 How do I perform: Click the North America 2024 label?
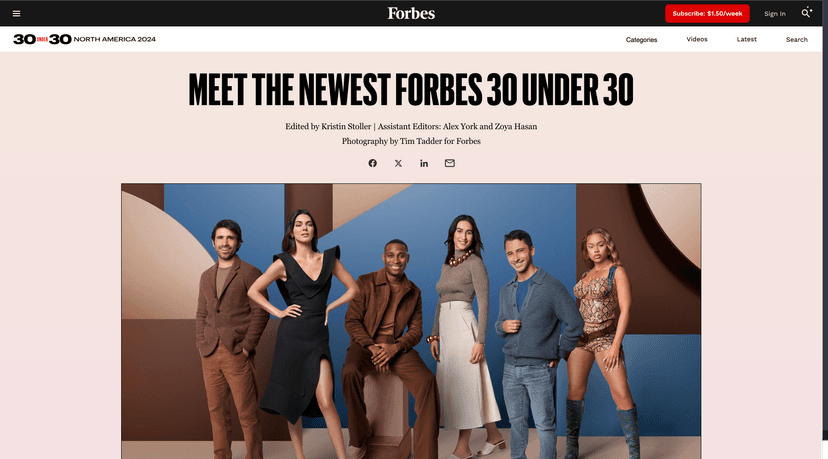[115, 39]
